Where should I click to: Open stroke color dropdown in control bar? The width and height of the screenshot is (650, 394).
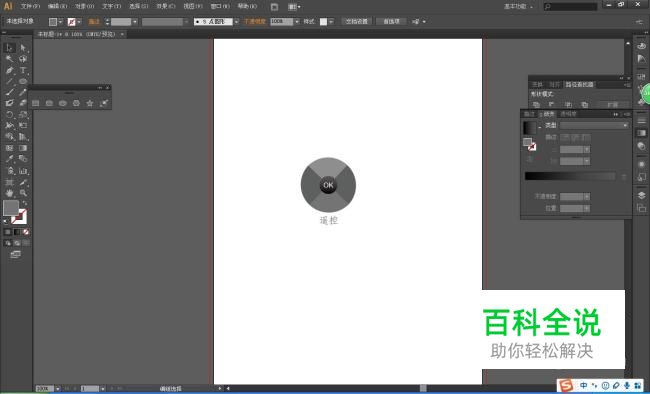tap(79, 22)
